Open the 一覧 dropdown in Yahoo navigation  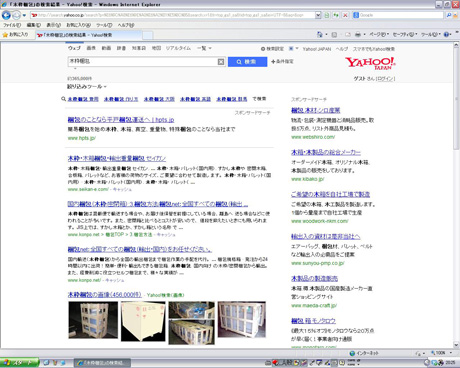coord(204,48)
